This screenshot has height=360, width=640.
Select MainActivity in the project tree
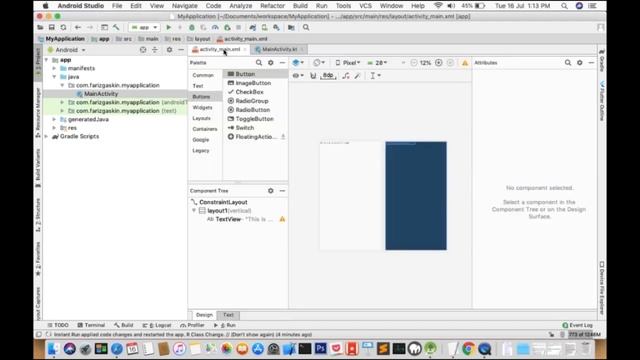[x=100, y=93]
